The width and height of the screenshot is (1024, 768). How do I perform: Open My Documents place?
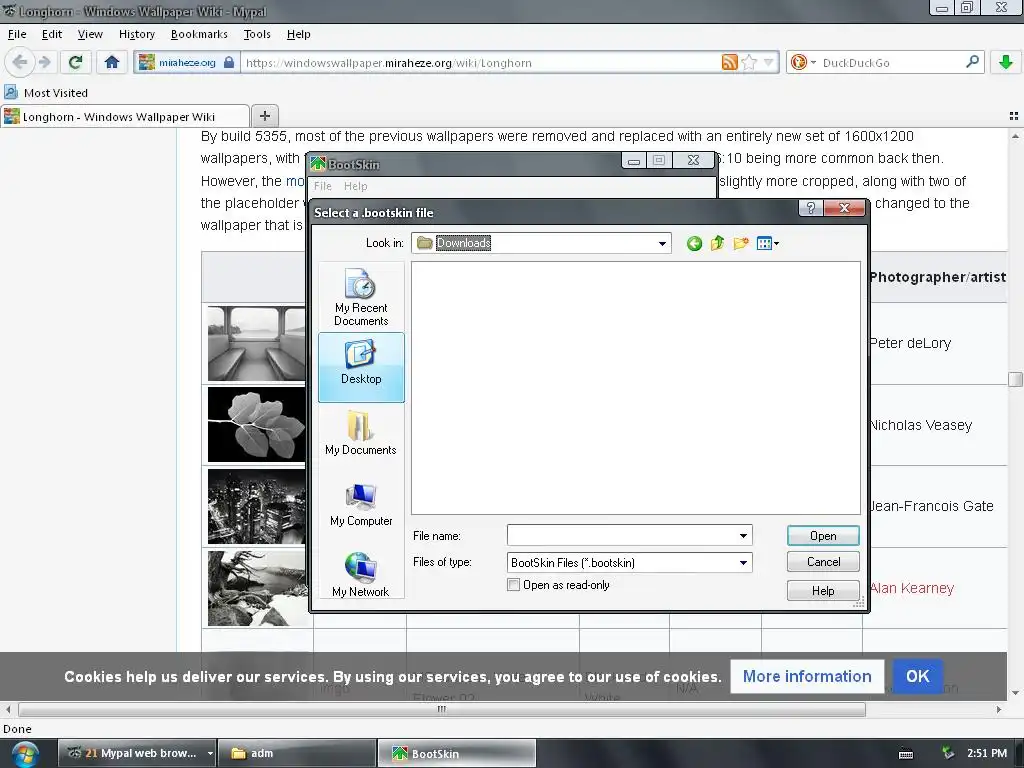click(360, 434)
